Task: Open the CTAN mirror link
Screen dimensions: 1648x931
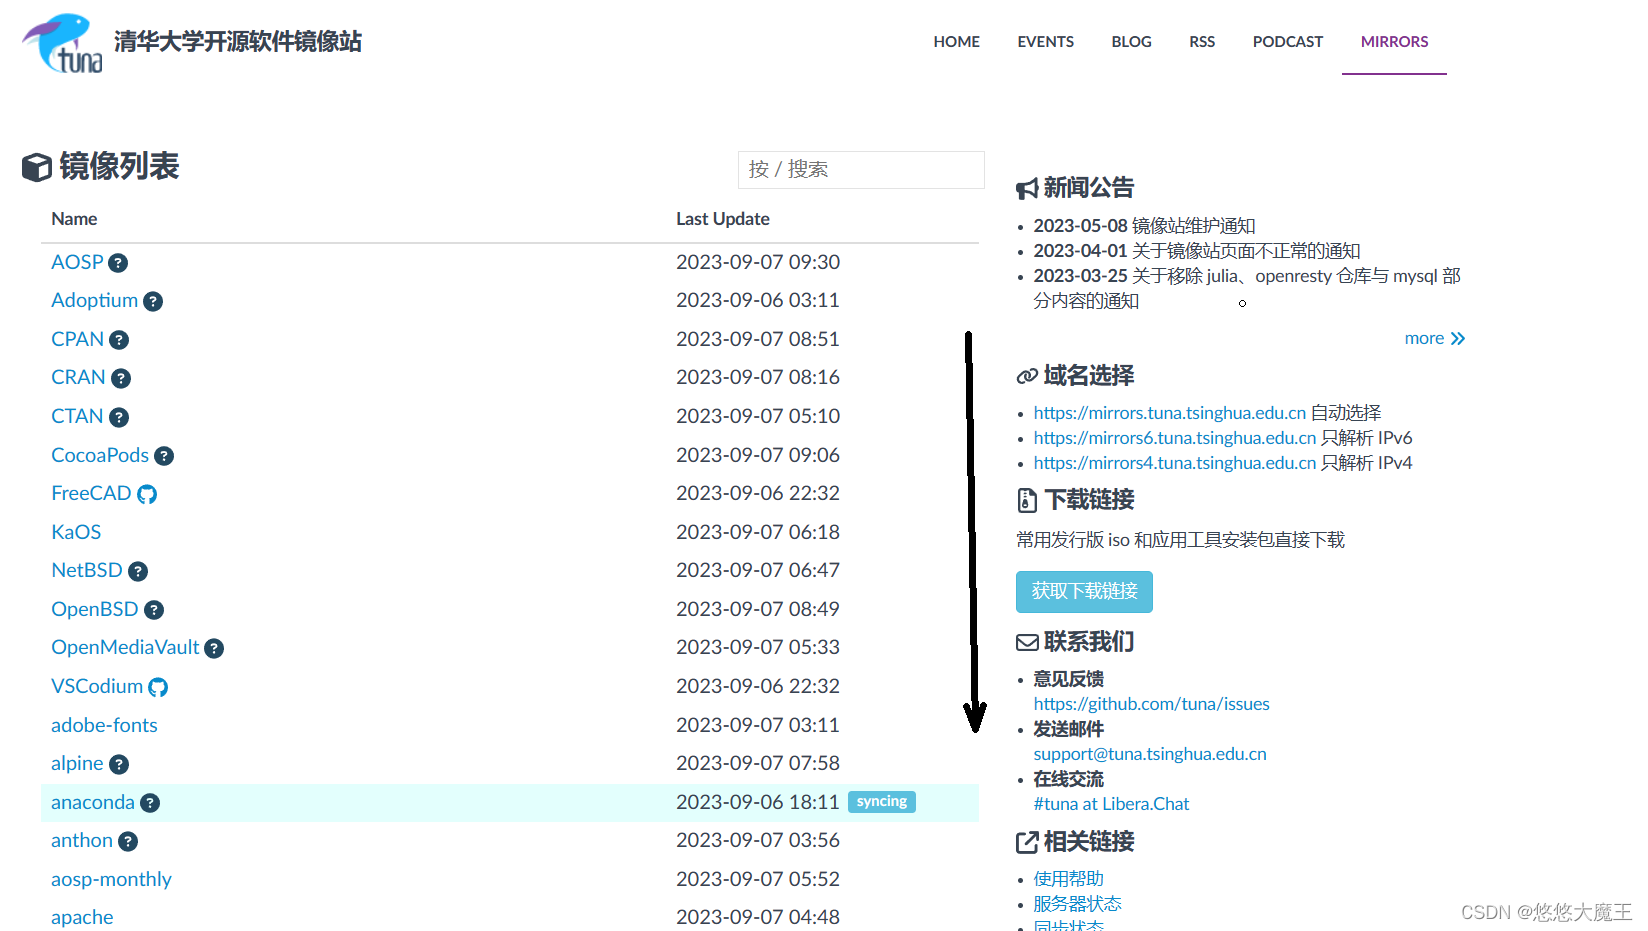Action: [78, 416]
